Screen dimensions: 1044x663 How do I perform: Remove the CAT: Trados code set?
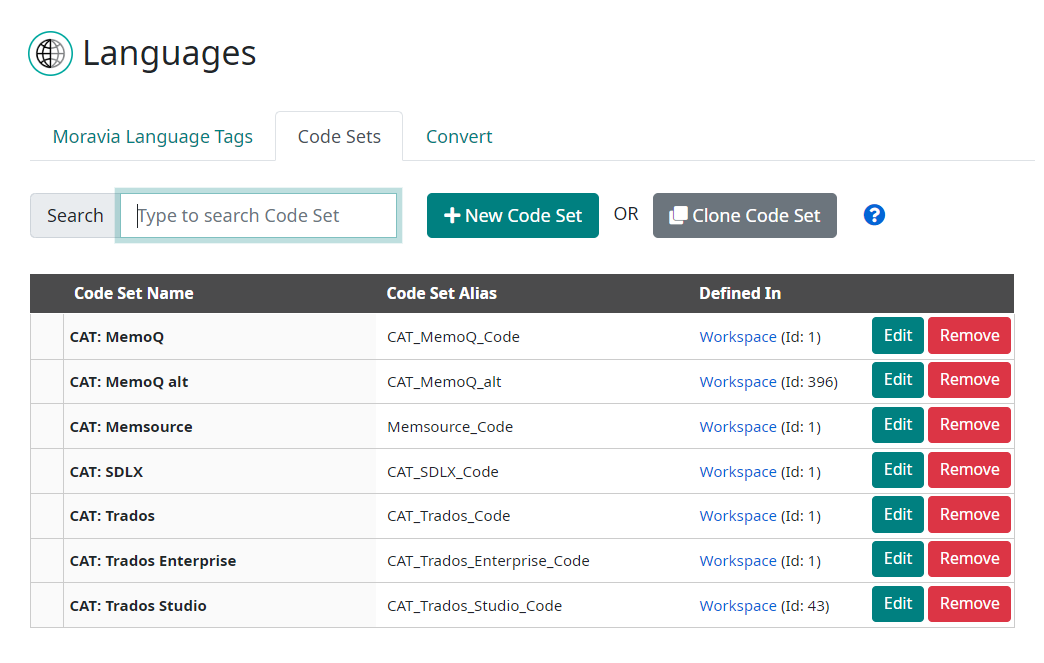pos(969,515)
